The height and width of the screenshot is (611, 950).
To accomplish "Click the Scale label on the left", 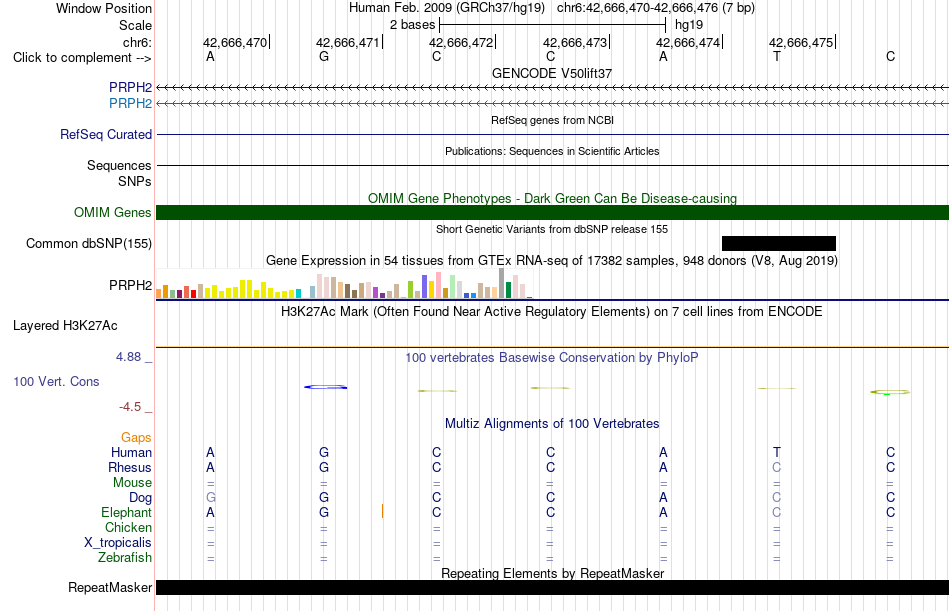I will pos(135,25).
